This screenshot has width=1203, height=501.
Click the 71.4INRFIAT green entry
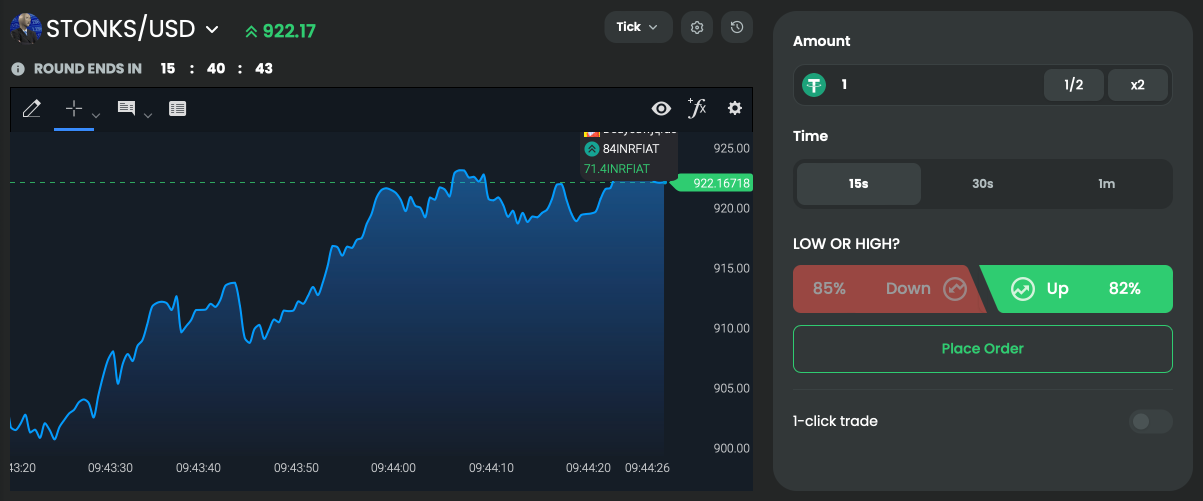coord(616,169)
